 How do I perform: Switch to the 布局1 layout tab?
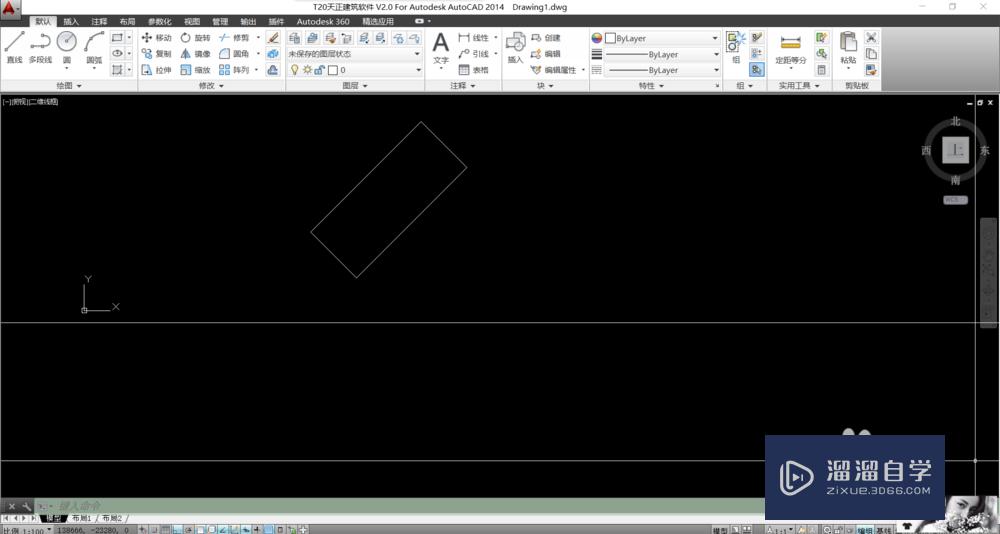pyautogui.click(x=81, y=519)
